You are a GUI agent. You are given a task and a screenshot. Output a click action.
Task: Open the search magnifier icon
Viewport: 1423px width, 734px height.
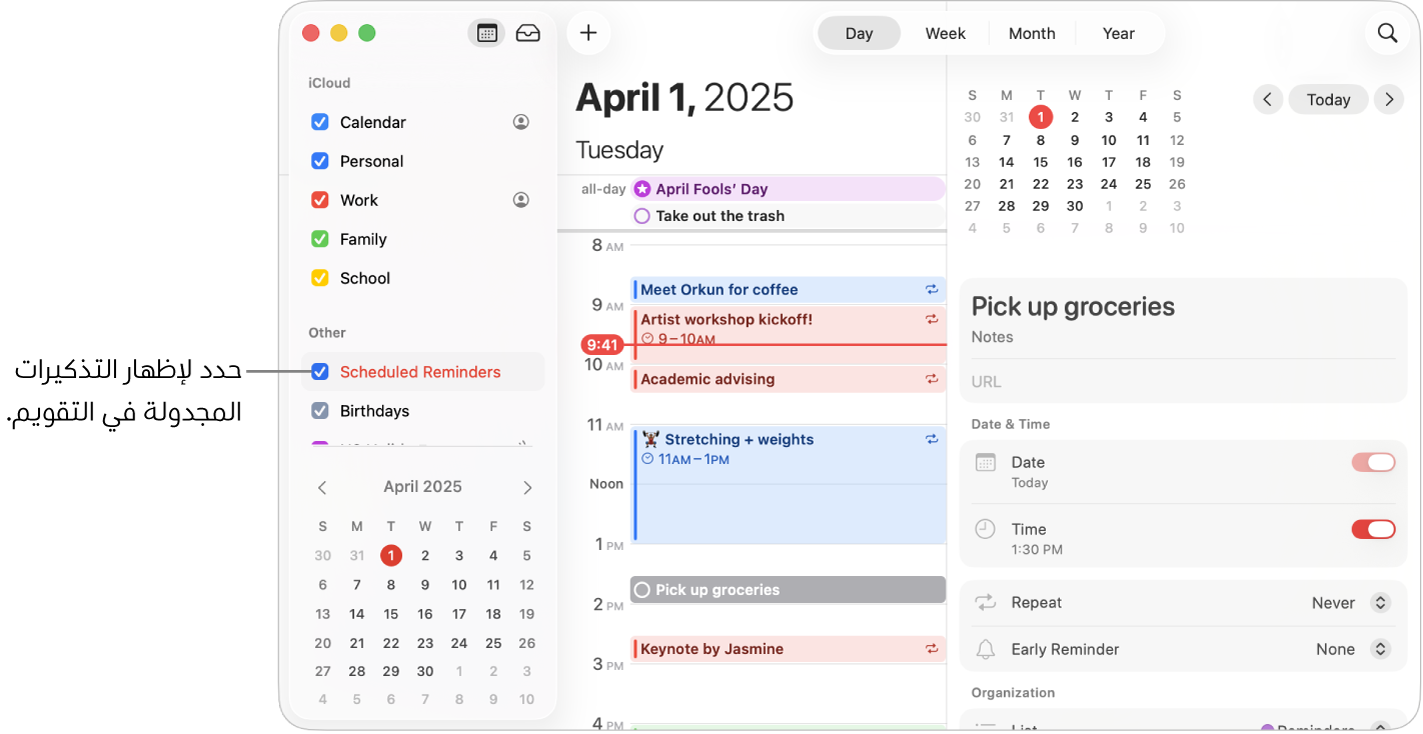click(x=1388, y=33)
